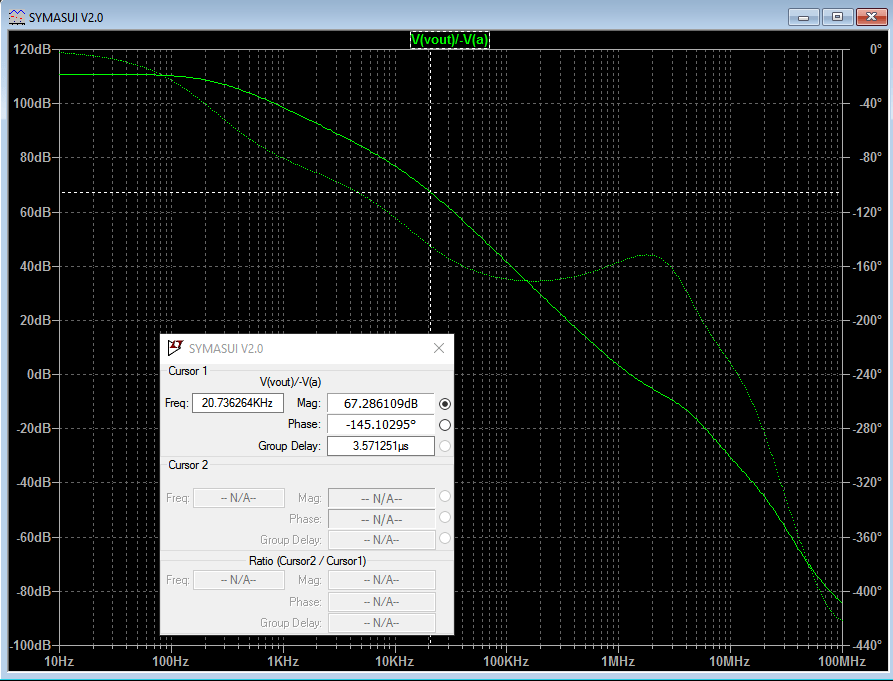Click the 10KHz frequency axis label
This screenshot has height=681, width=893.
(x=394, y=662)
